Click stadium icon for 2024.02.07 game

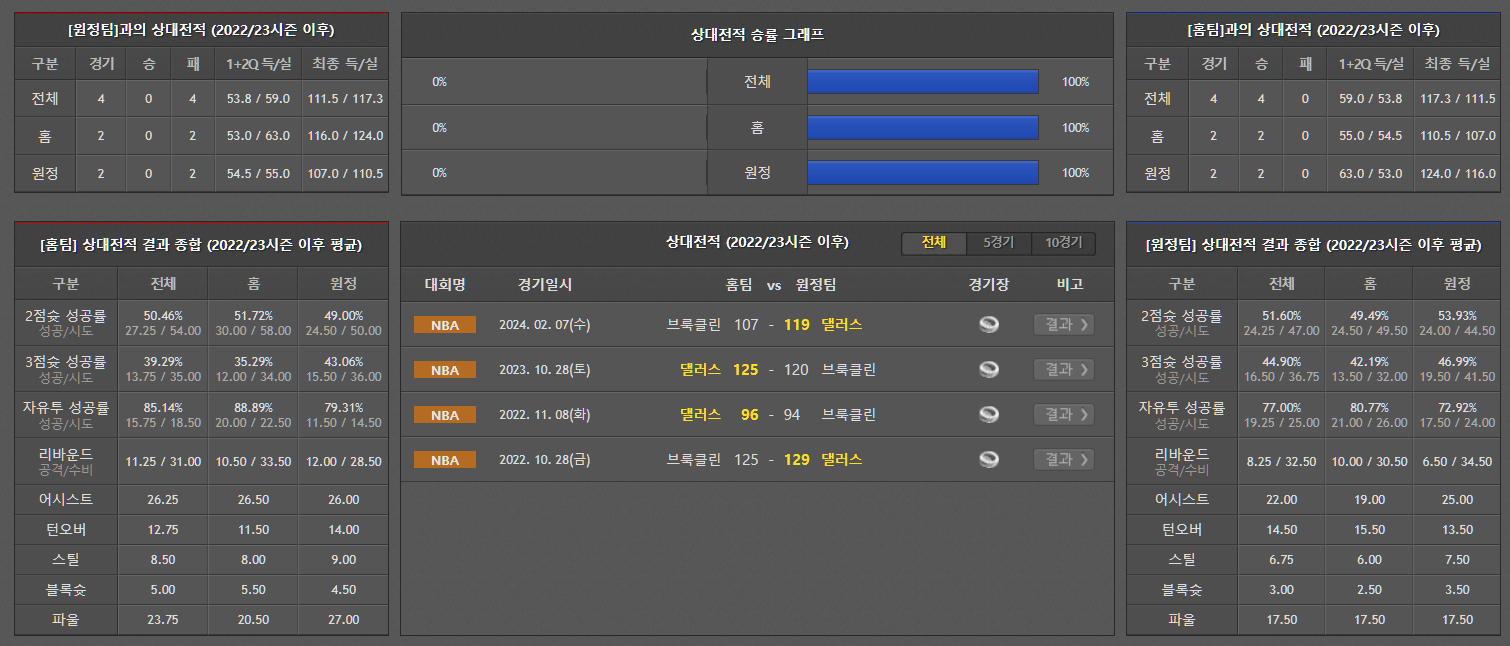(x=989, y=325)
